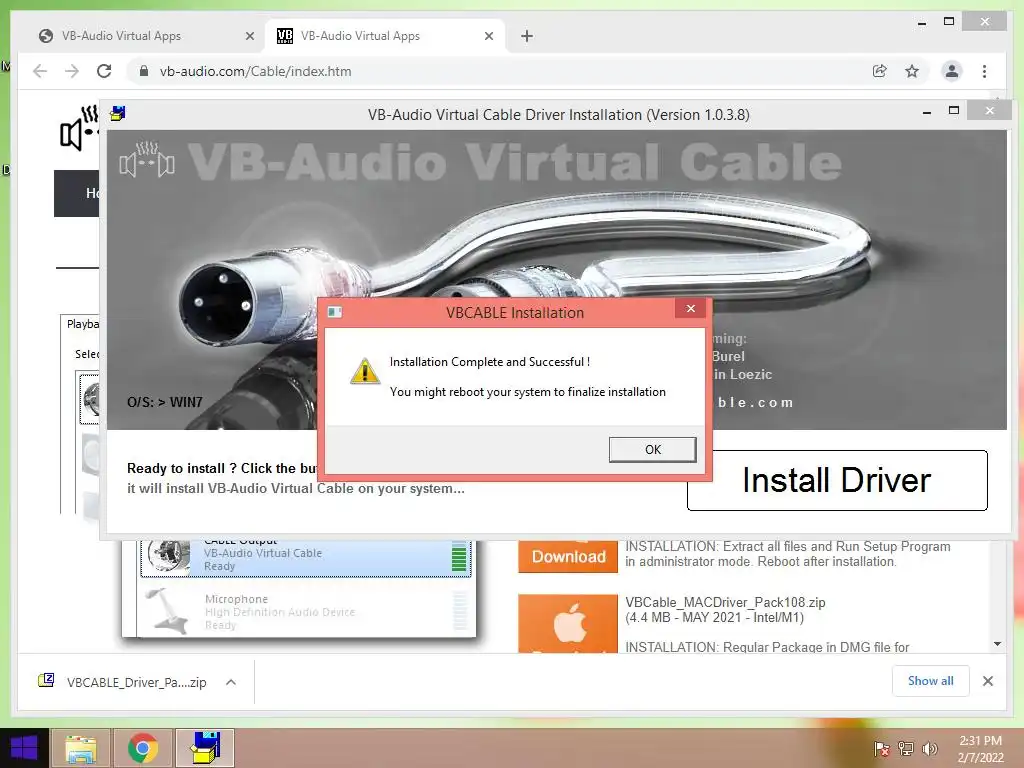Maximize the Chrome window
Viewport: 1024px width, 768px height.
click(x=949, y=22)
